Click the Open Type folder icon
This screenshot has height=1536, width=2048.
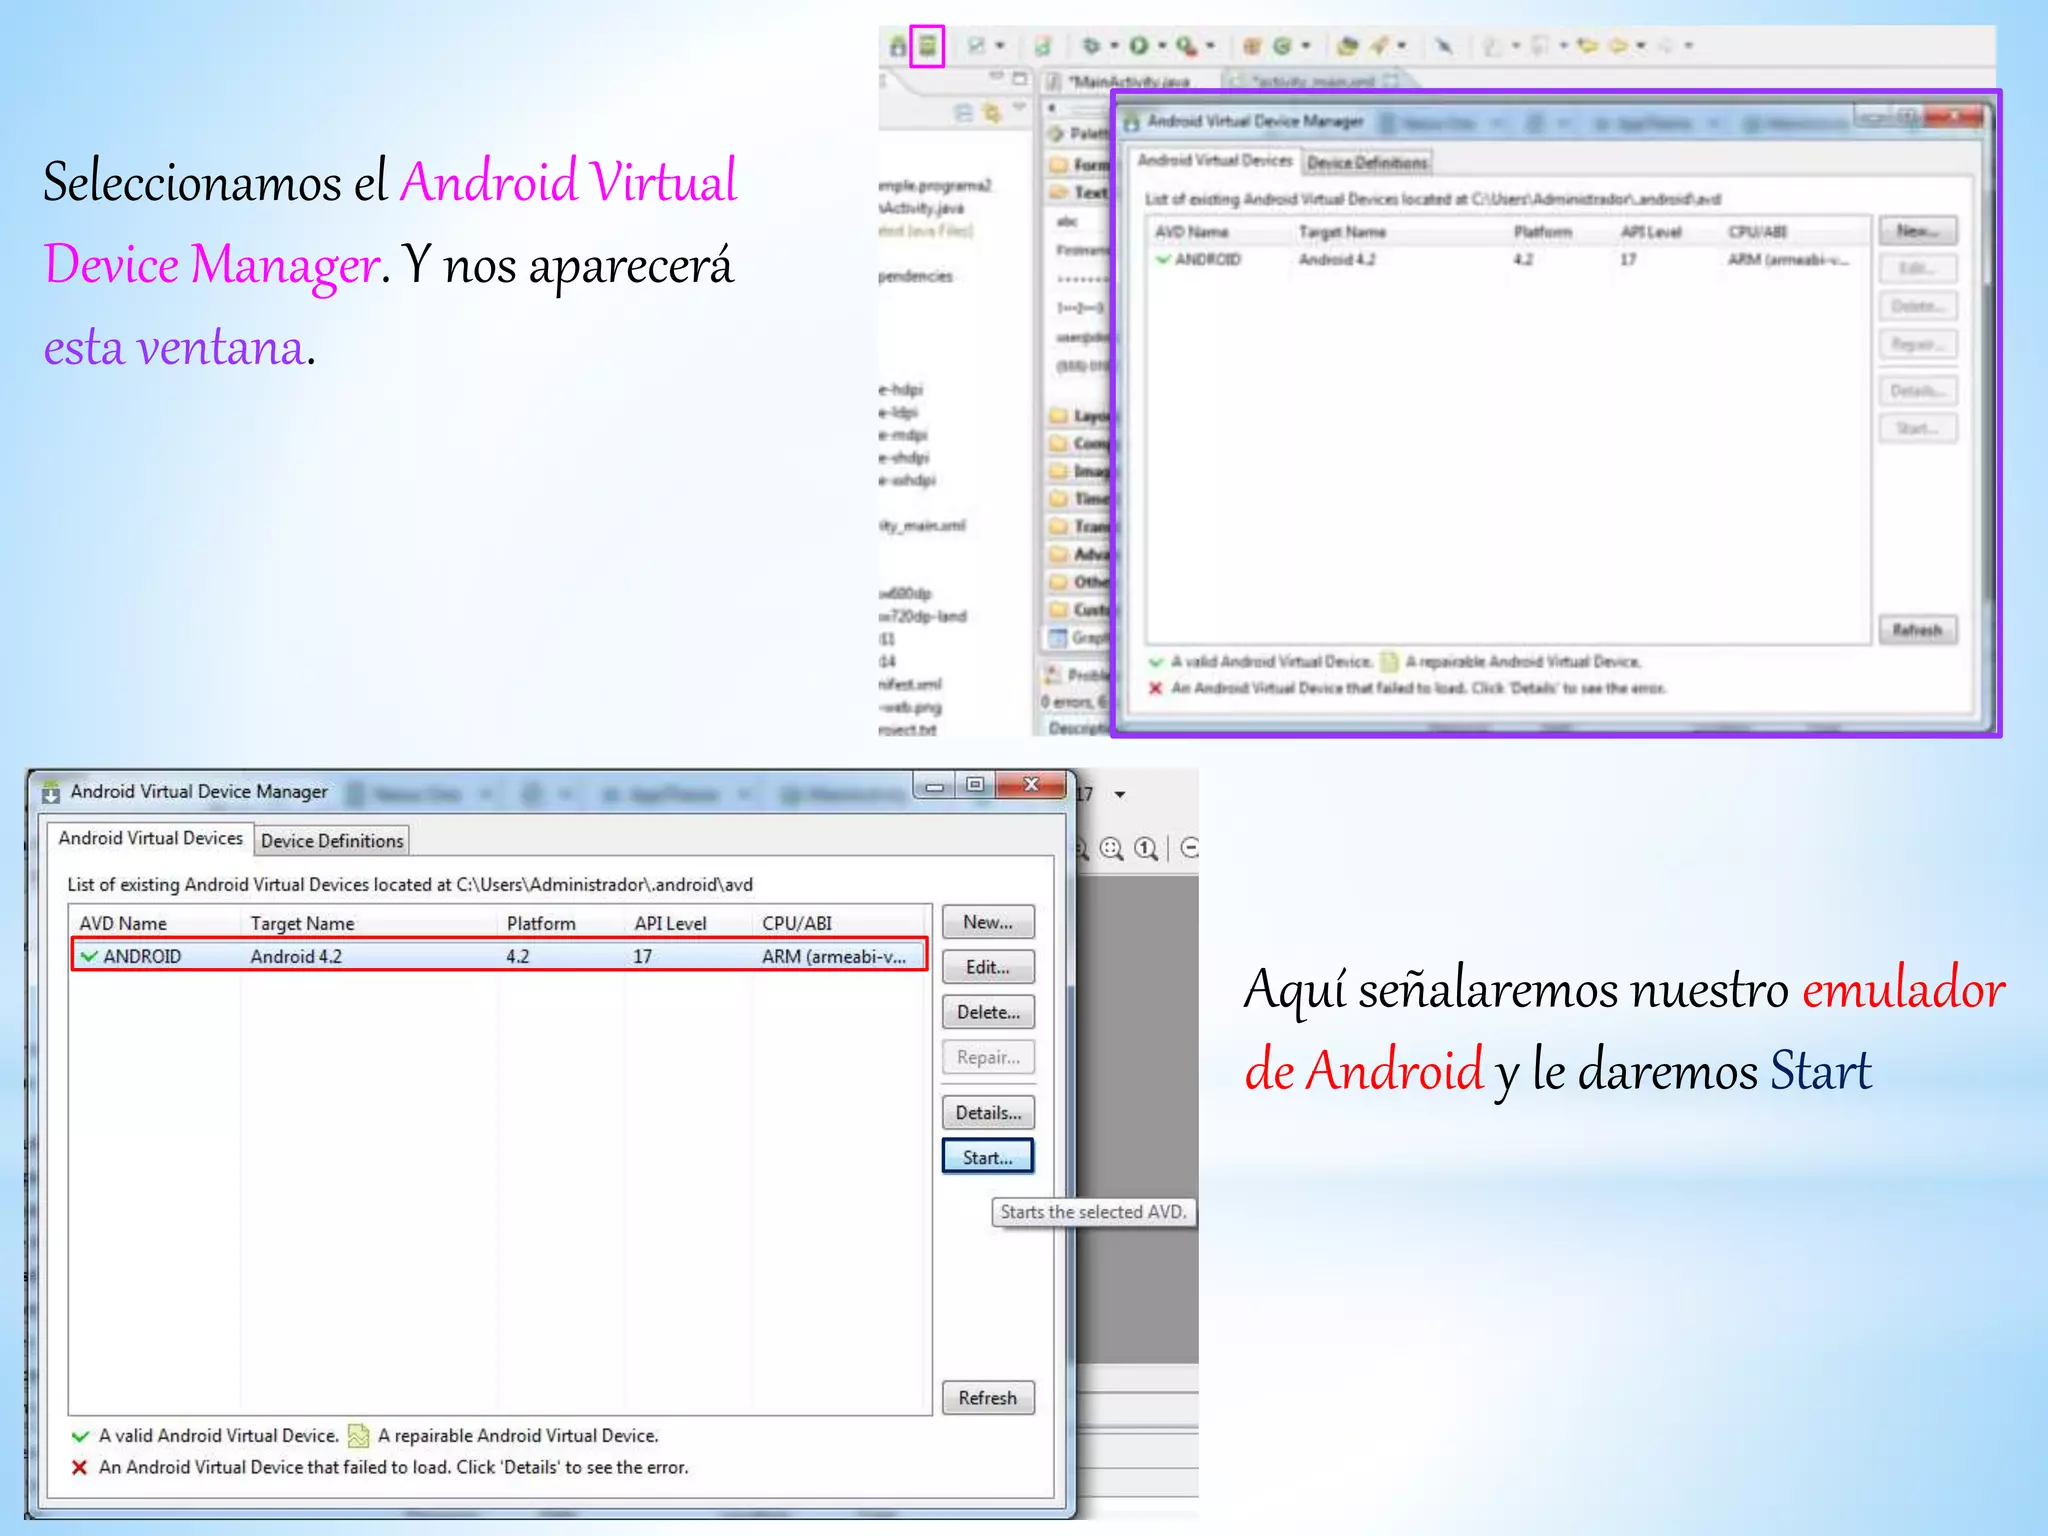tap(1348, 46)
